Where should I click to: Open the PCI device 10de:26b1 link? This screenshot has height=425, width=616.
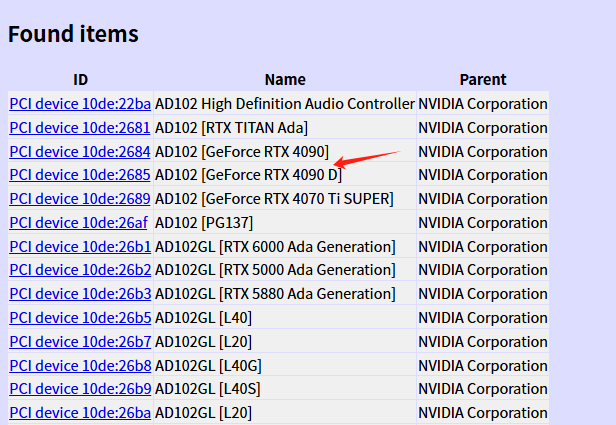click(80, 247)
